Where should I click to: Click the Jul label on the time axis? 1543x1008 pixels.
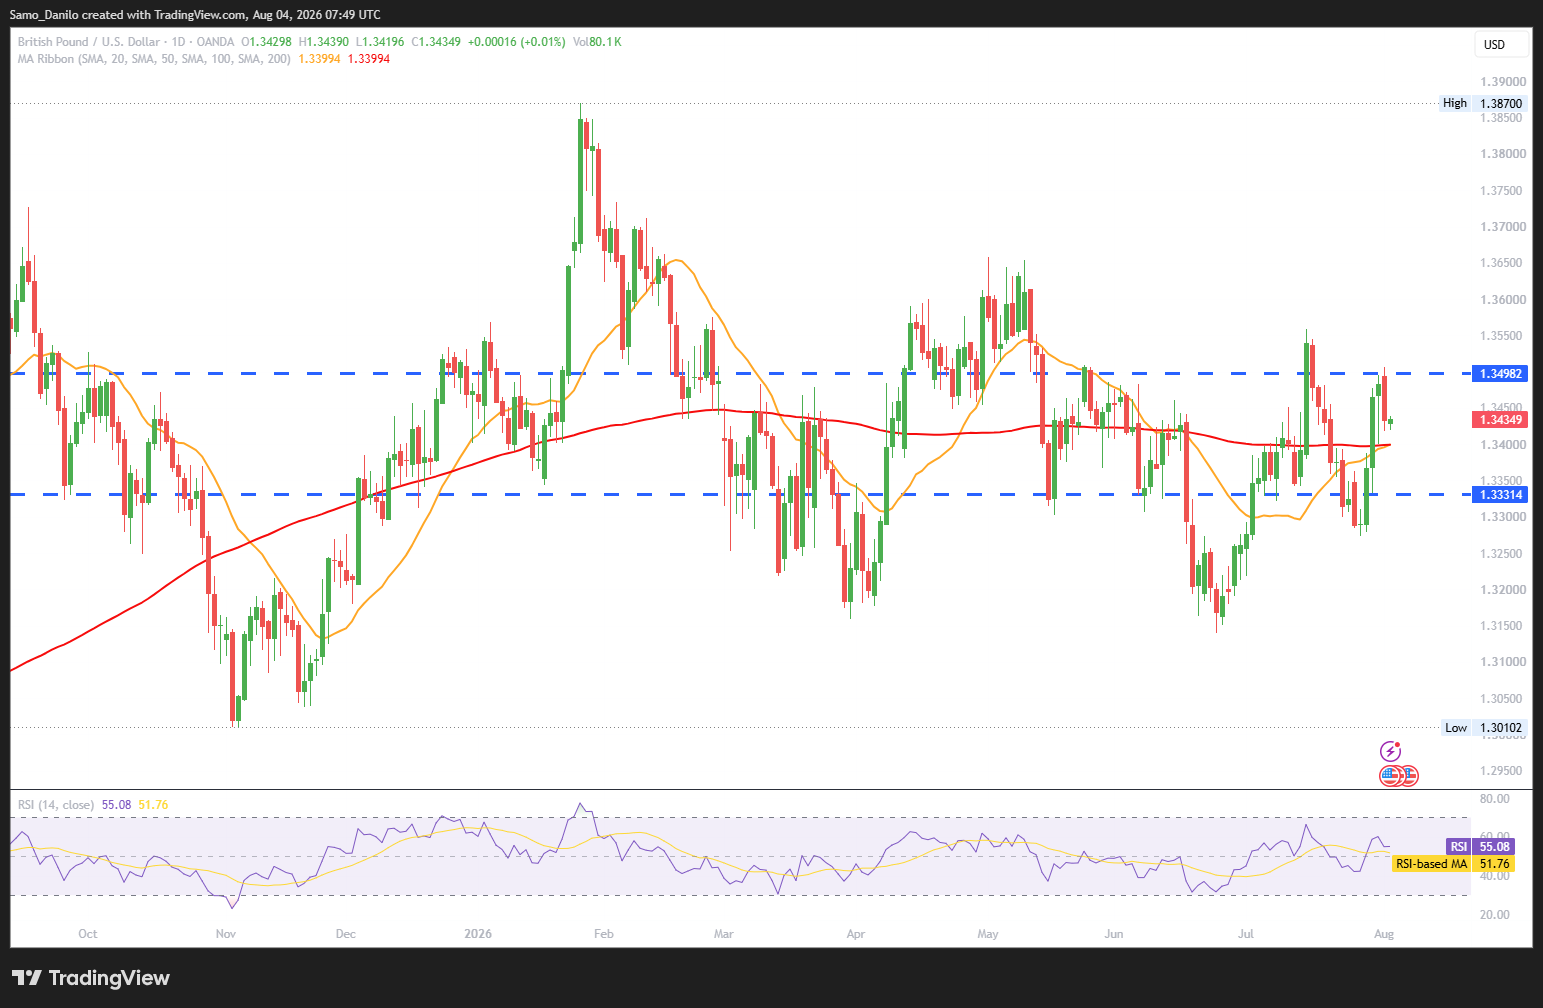tap(1246, 934)
